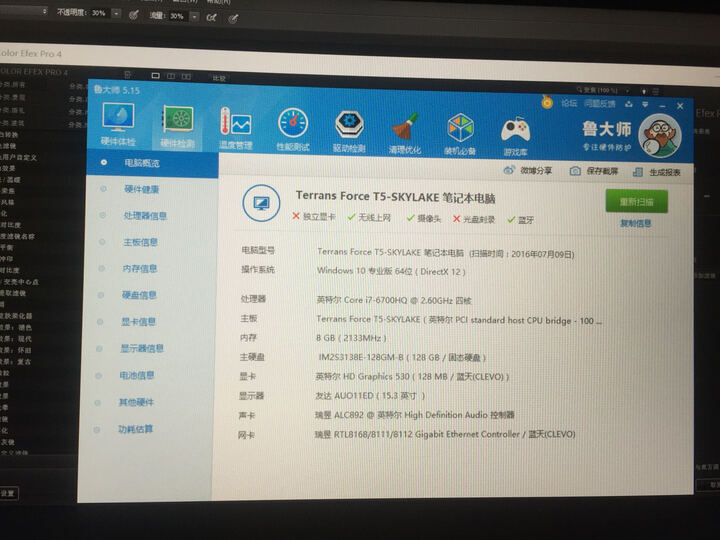Click 'AUO11ED ( 15.3 英寸 )' display text
This screenshot has height=540, width=720.
[380, 396]
